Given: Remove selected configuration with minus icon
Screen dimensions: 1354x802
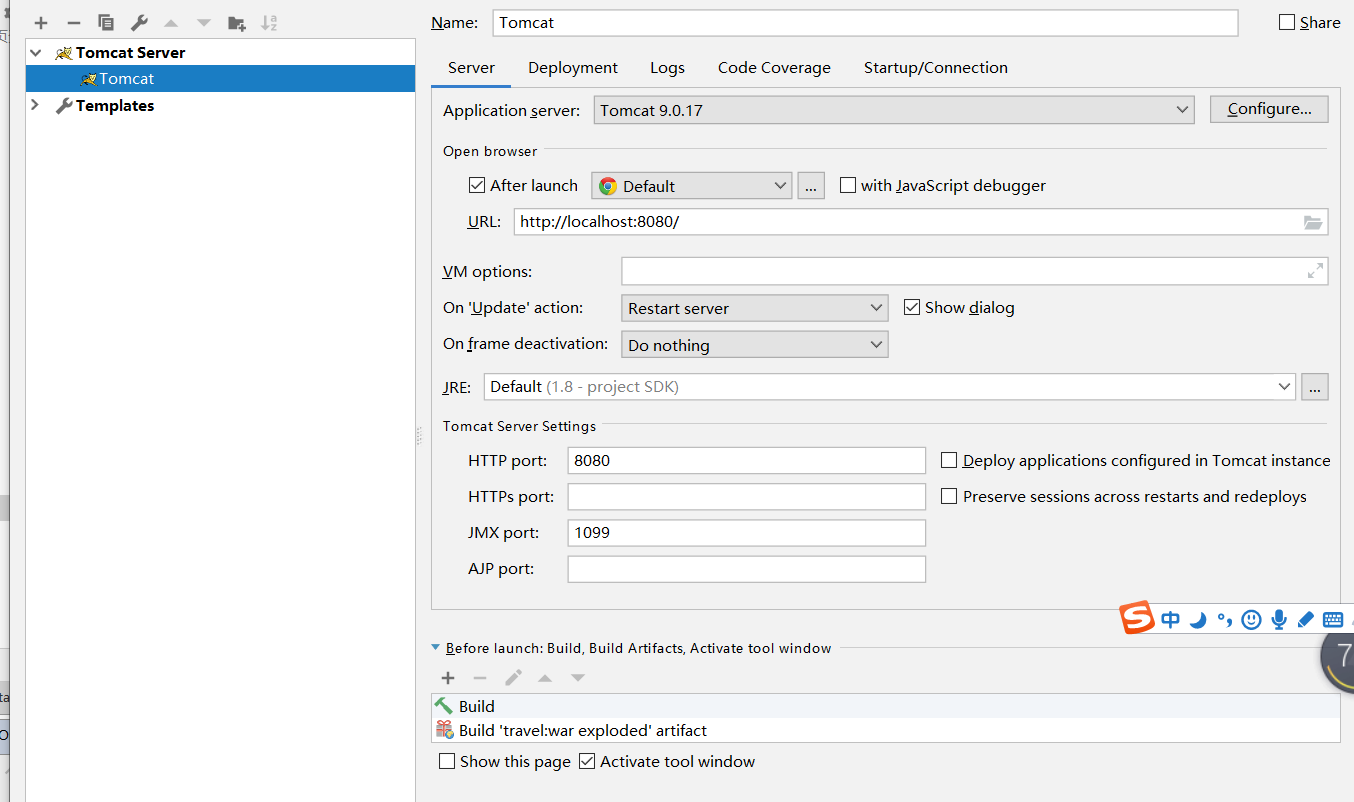Looking at the screenshot, I should pyautogui.click(x=73, y=23).
